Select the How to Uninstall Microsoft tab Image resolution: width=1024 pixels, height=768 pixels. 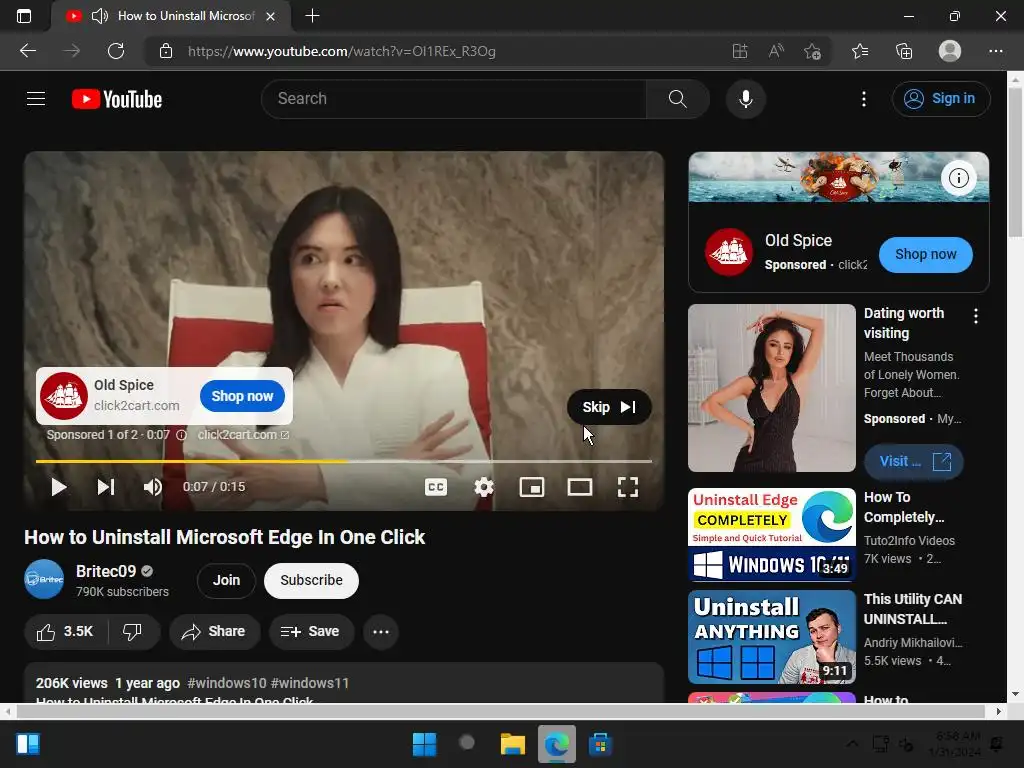172,16
